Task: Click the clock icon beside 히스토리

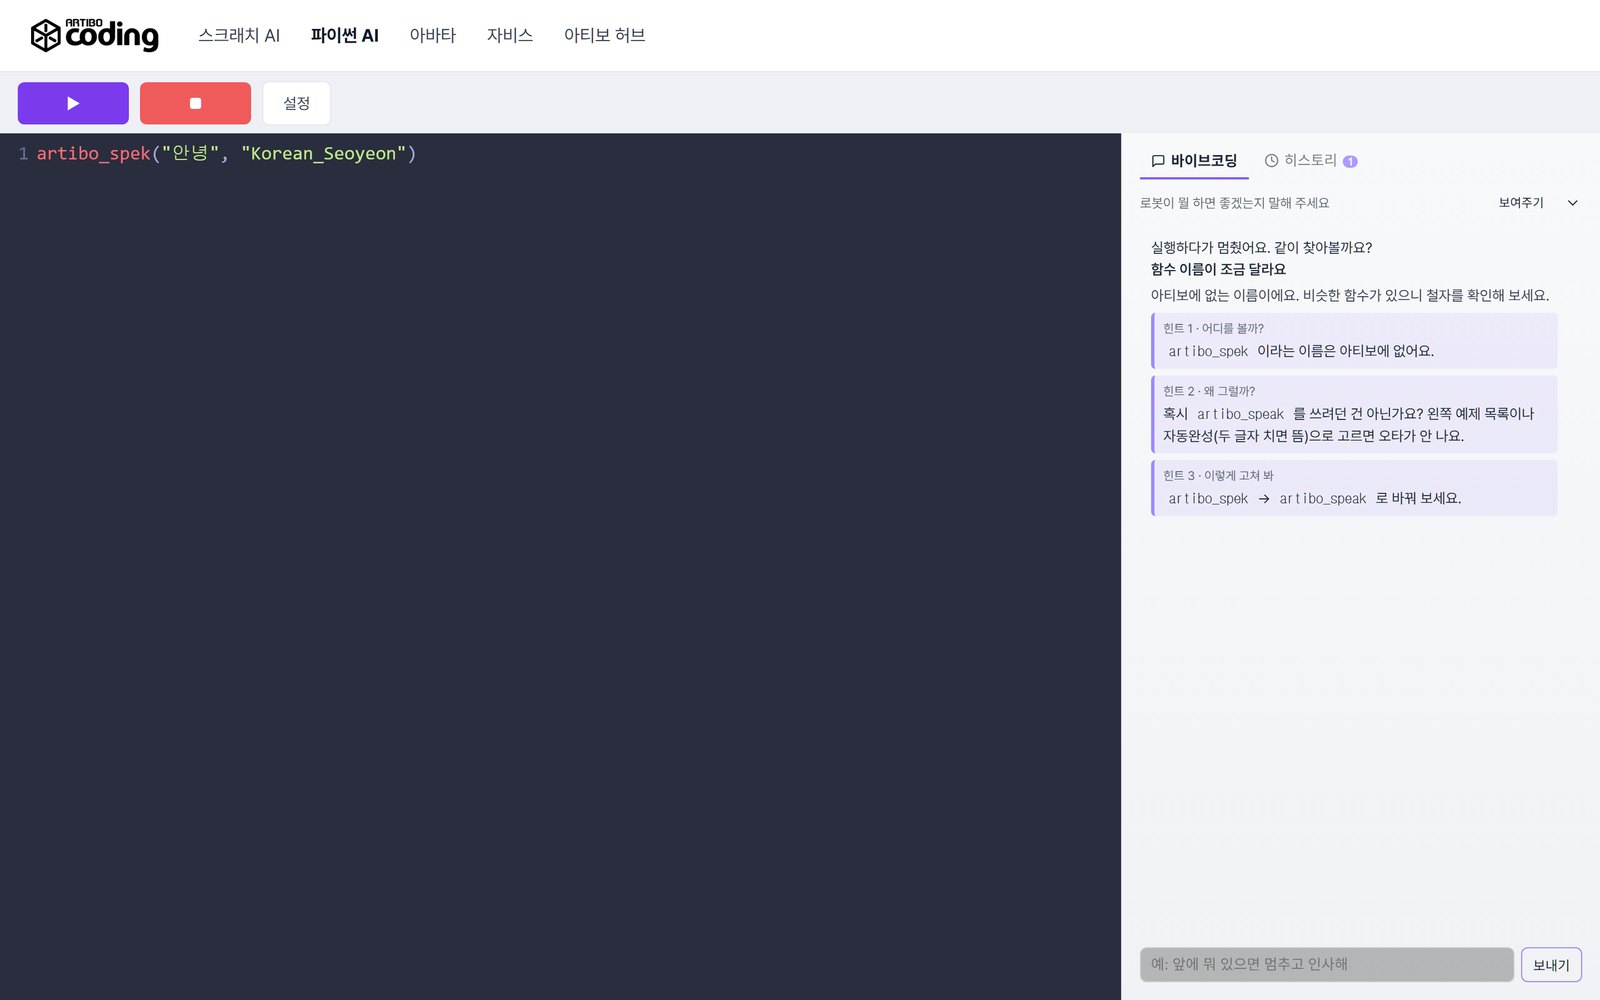Action: pos(1272,160)
